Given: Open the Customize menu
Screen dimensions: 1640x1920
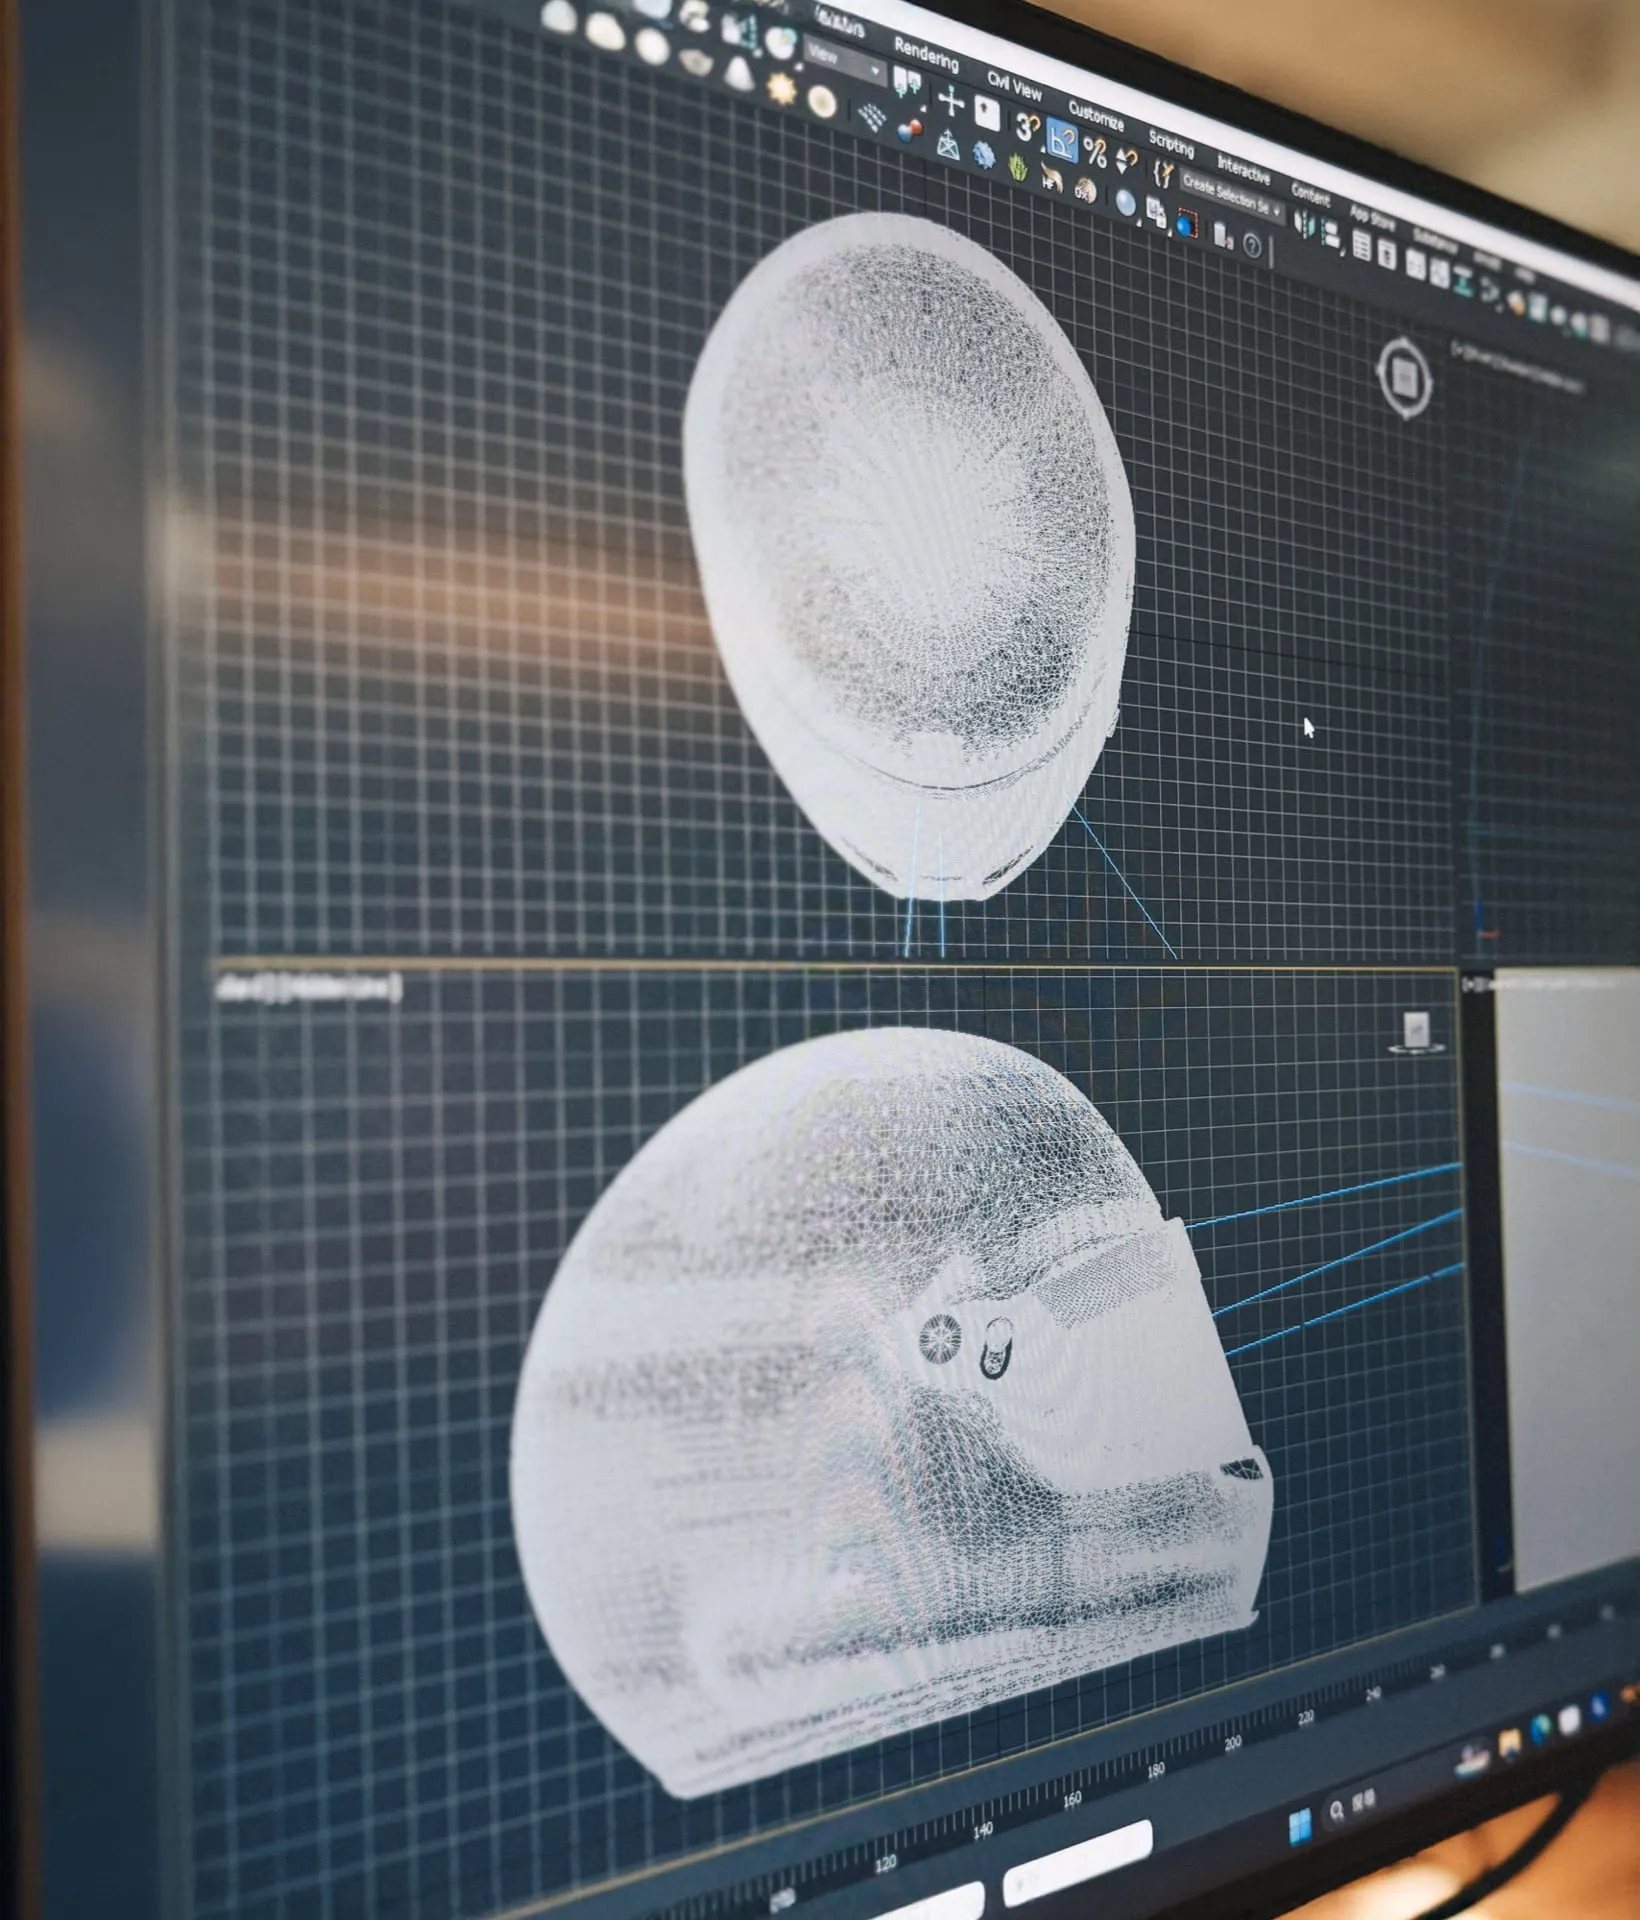Looking at the screenshot, I should tap(1096, 115).
